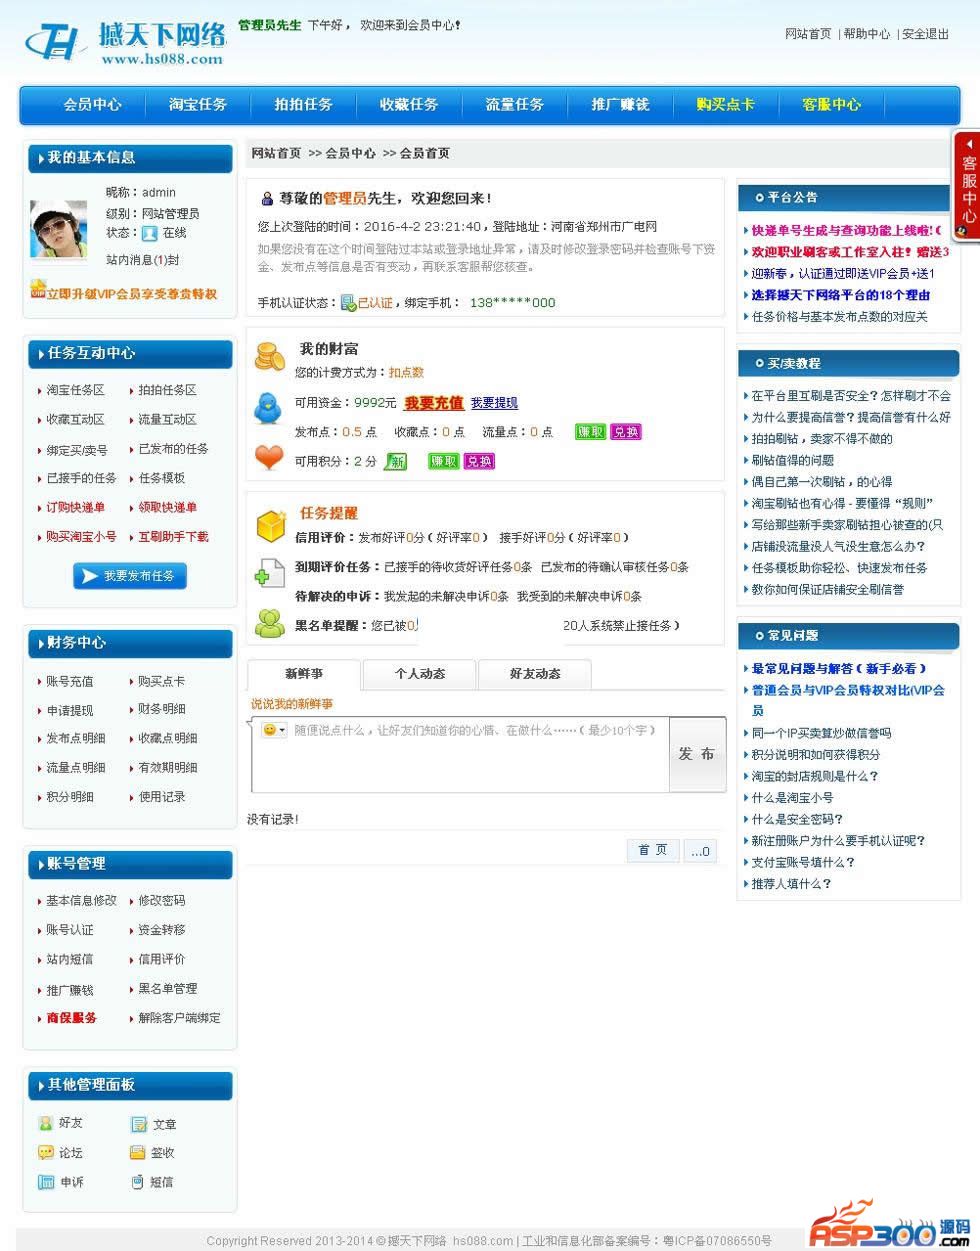Click the green users blacklist icon

click(x=270, y=622)
